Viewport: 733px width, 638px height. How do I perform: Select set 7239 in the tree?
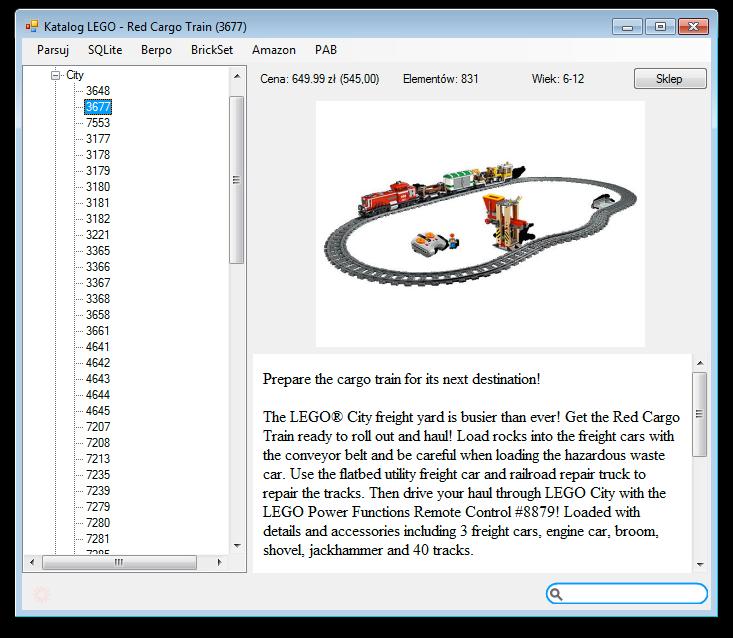tap(98, 491)
